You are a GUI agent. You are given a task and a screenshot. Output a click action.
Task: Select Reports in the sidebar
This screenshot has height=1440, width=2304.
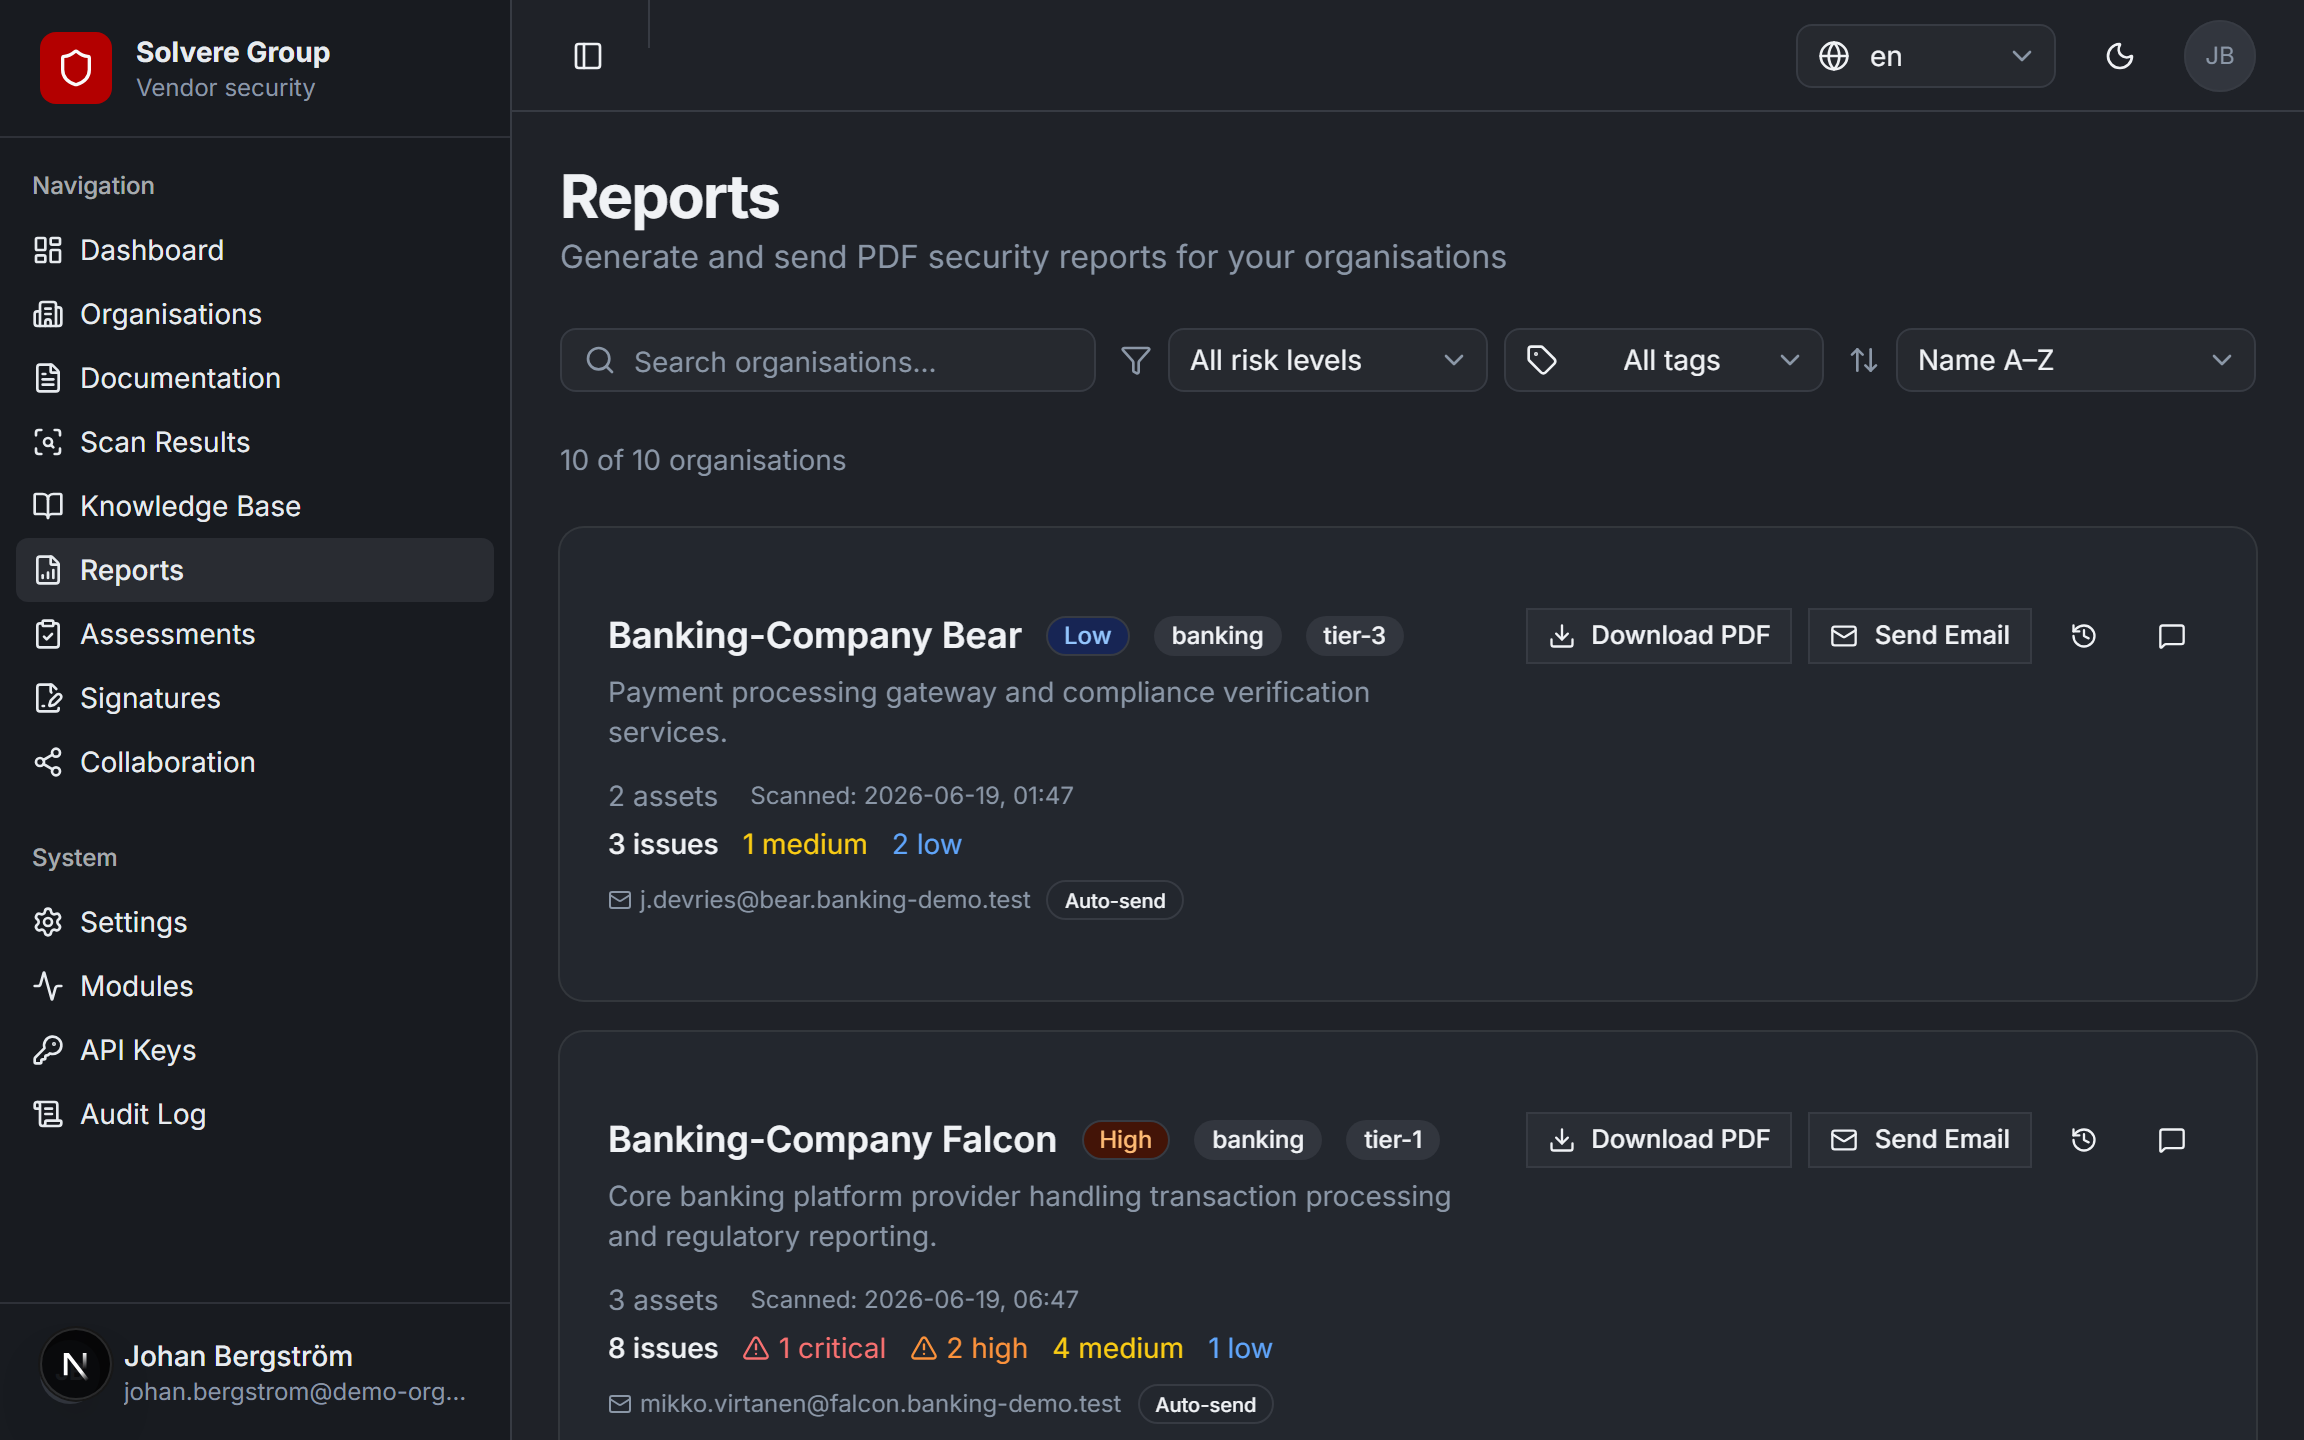click(x=255, y=570)
